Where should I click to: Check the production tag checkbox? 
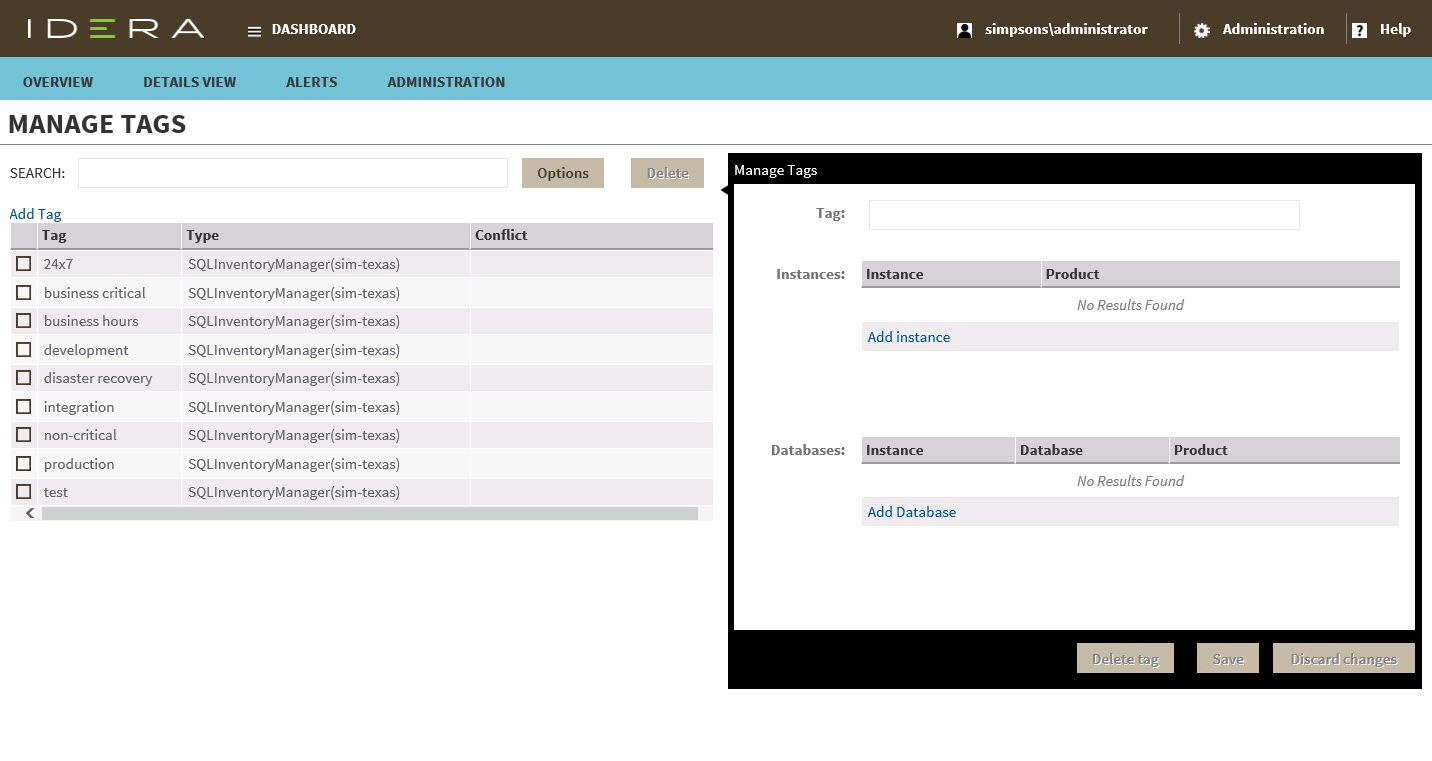click(x=23, y=463)
